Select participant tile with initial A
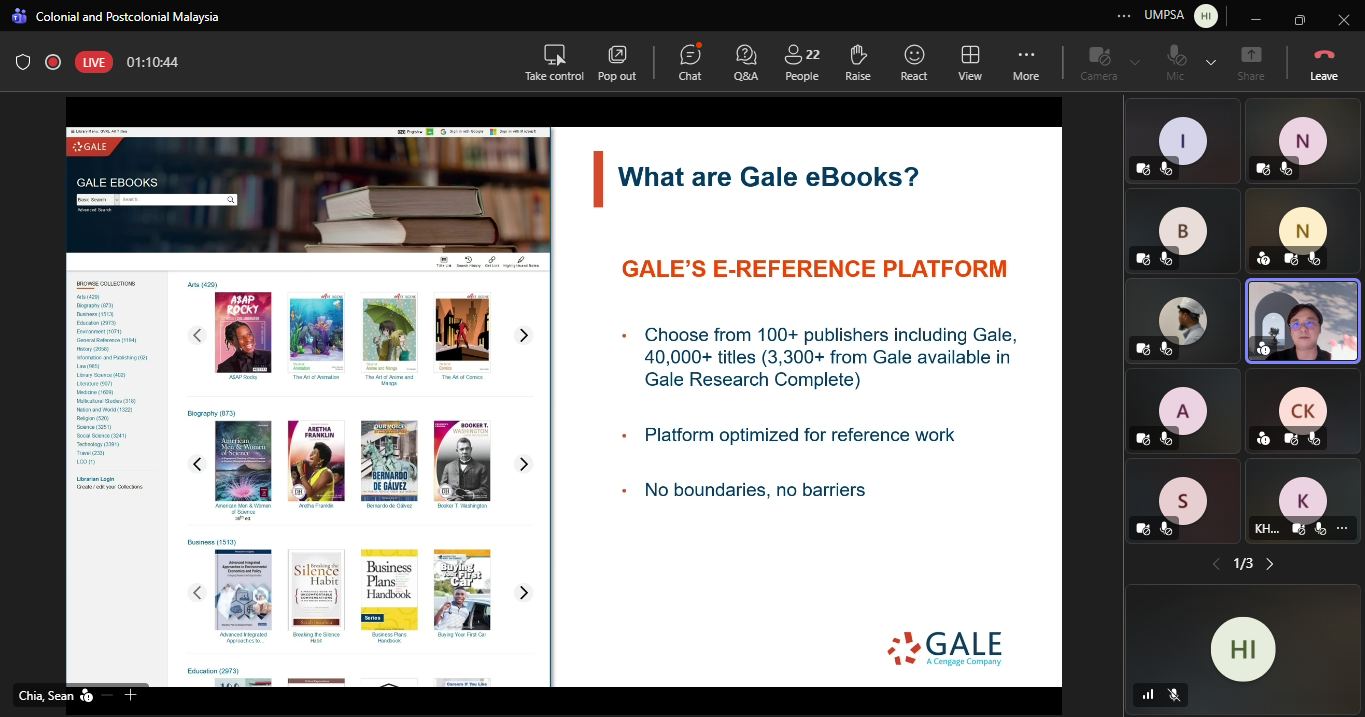 [x=1182, y=411]
